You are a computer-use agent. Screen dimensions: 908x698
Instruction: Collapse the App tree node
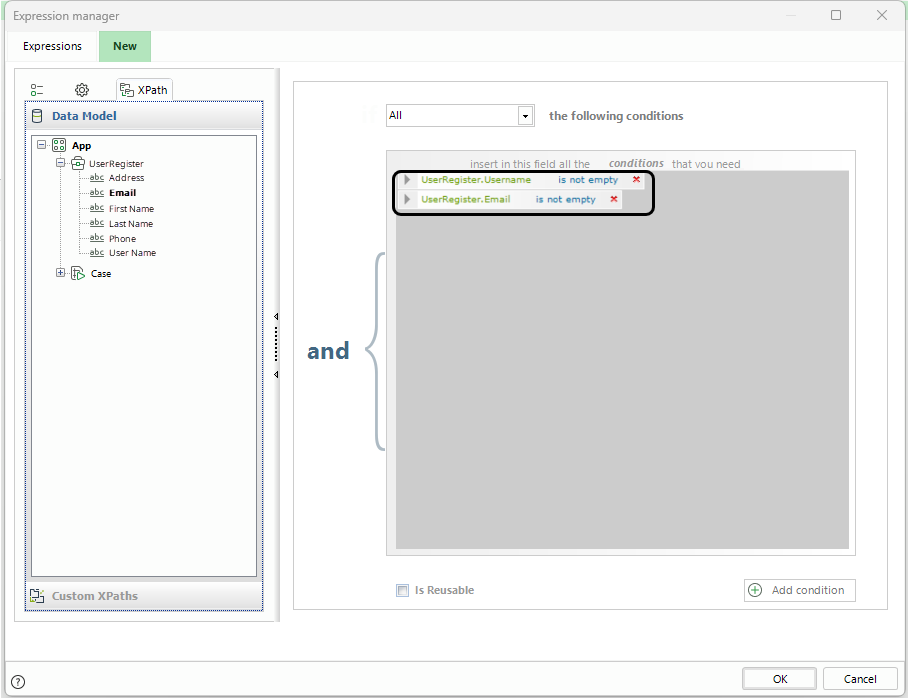[x=42, y=144]
